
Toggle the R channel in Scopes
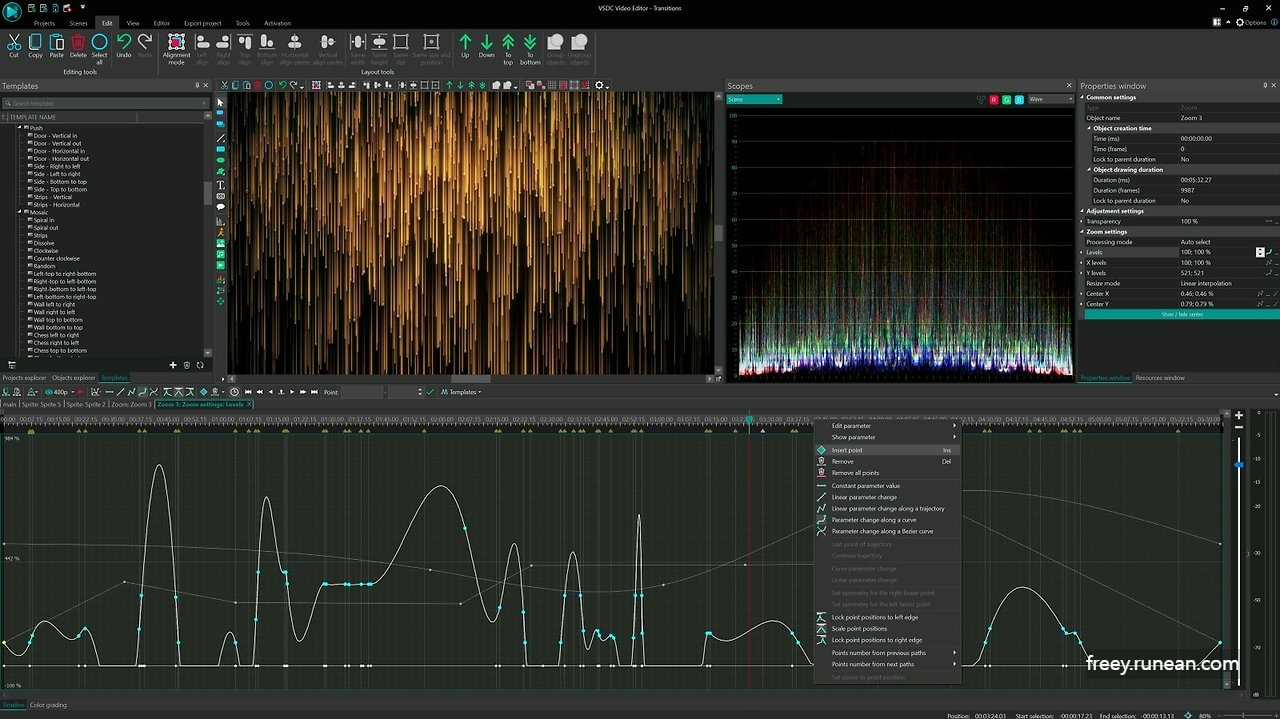pos(994,99)
